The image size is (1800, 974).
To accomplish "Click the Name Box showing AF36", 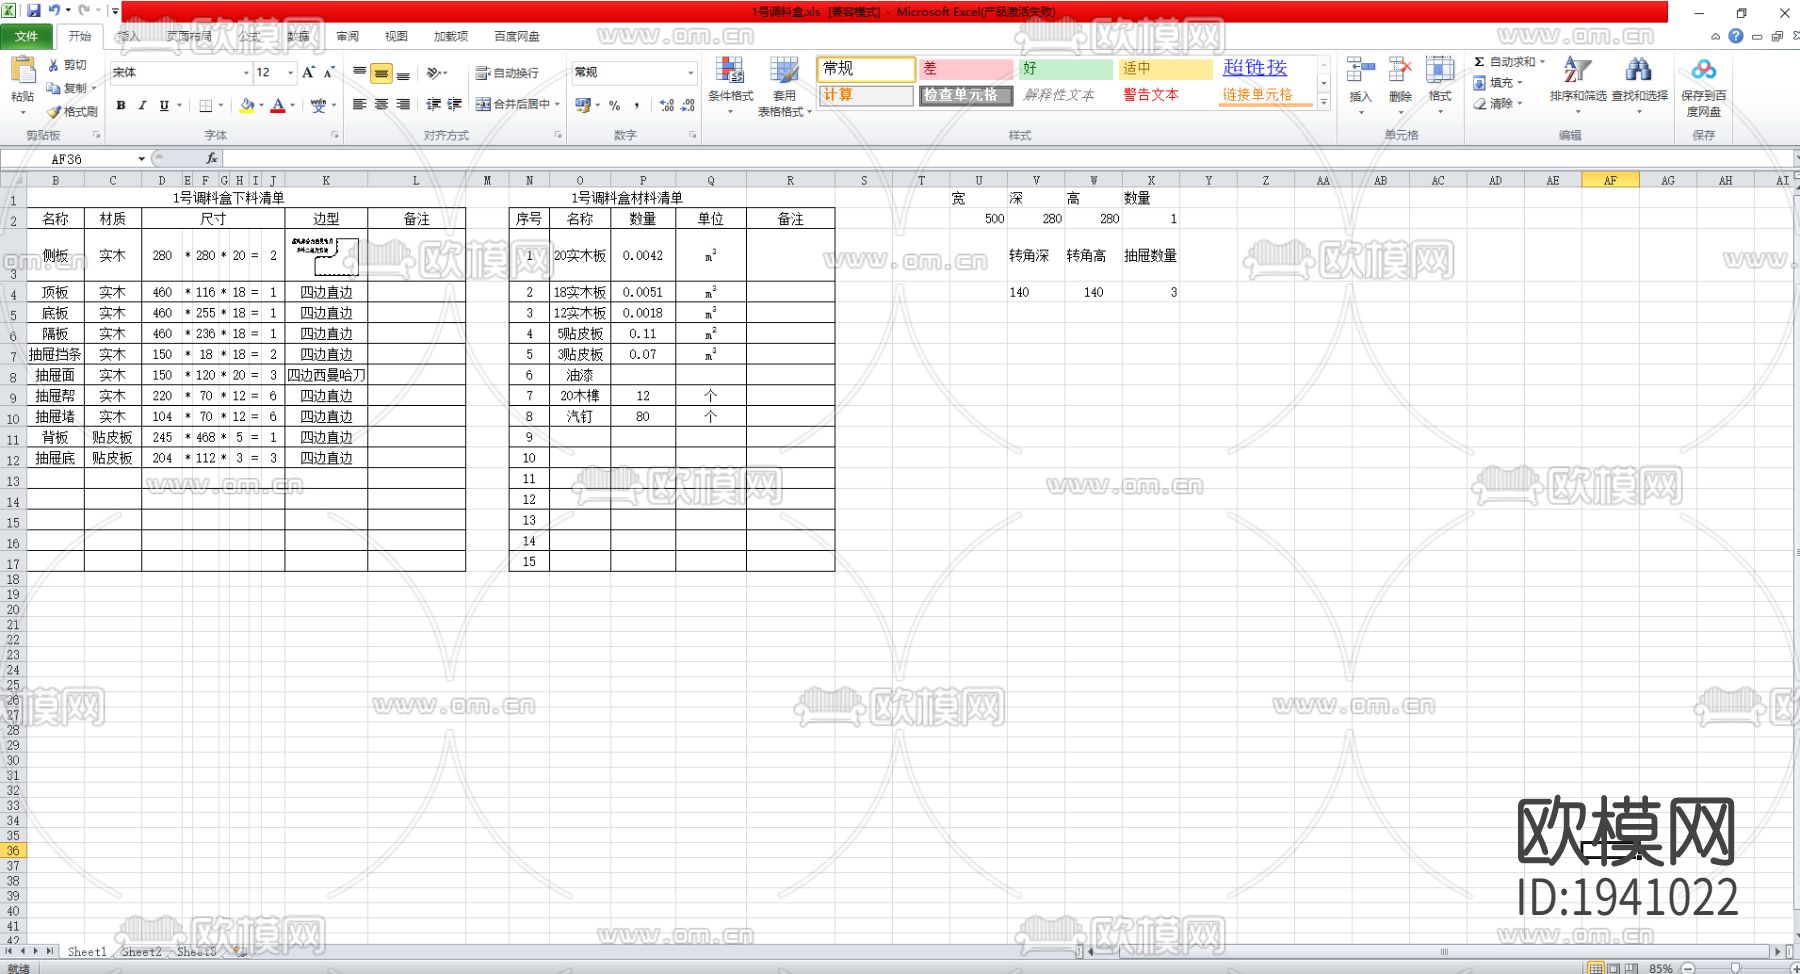I will pos(75,159).
